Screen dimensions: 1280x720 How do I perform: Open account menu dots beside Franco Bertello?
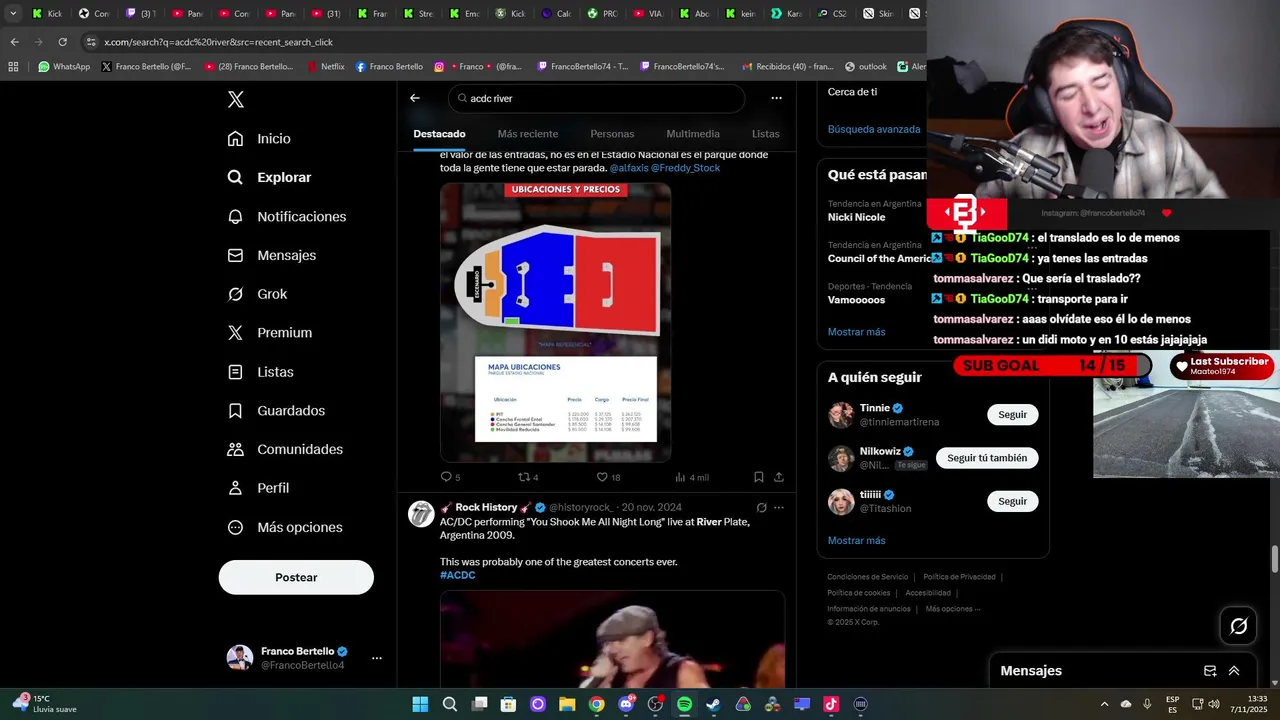376,658
